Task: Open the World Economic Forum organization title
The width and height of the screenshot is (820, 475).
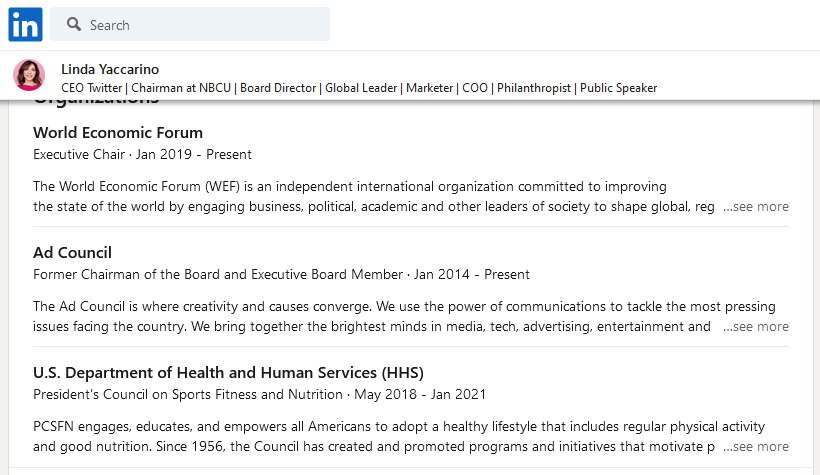Action: [118, 132]
